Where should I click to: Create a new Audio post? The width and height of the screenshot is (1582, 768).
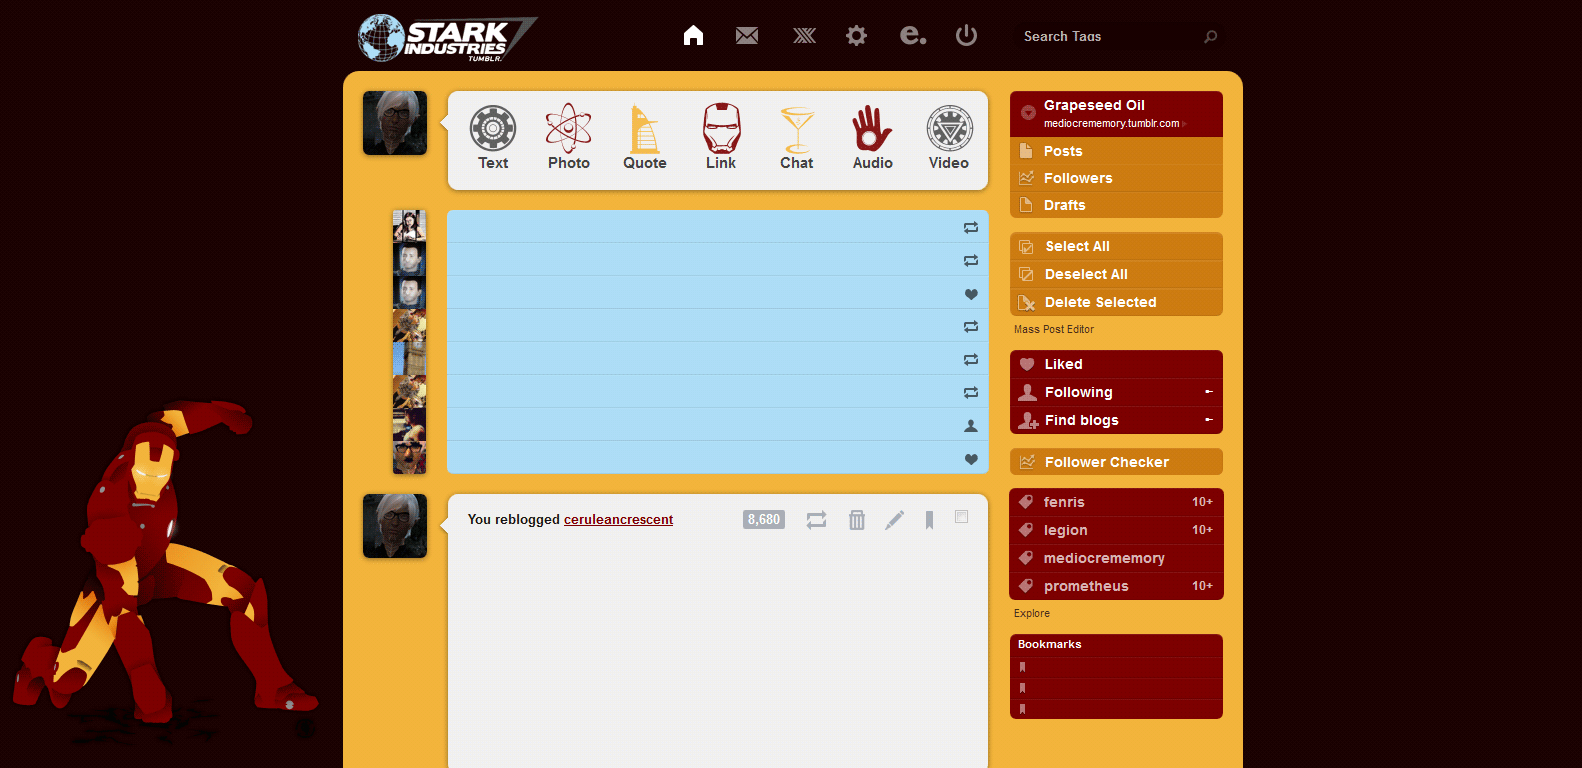(873, 138)
